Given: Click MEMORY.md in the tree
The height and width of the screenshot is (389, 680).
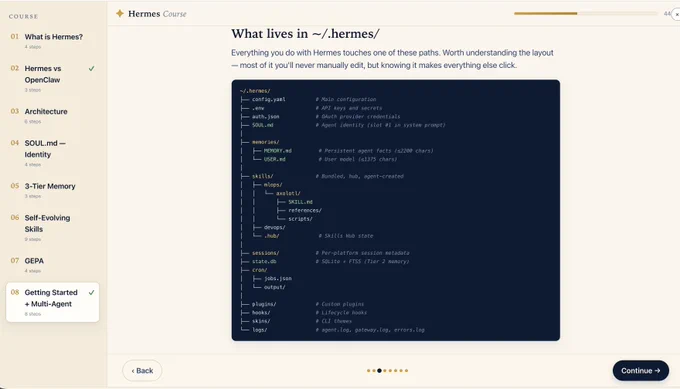Looking at the screenshot, I should (278, 151).
